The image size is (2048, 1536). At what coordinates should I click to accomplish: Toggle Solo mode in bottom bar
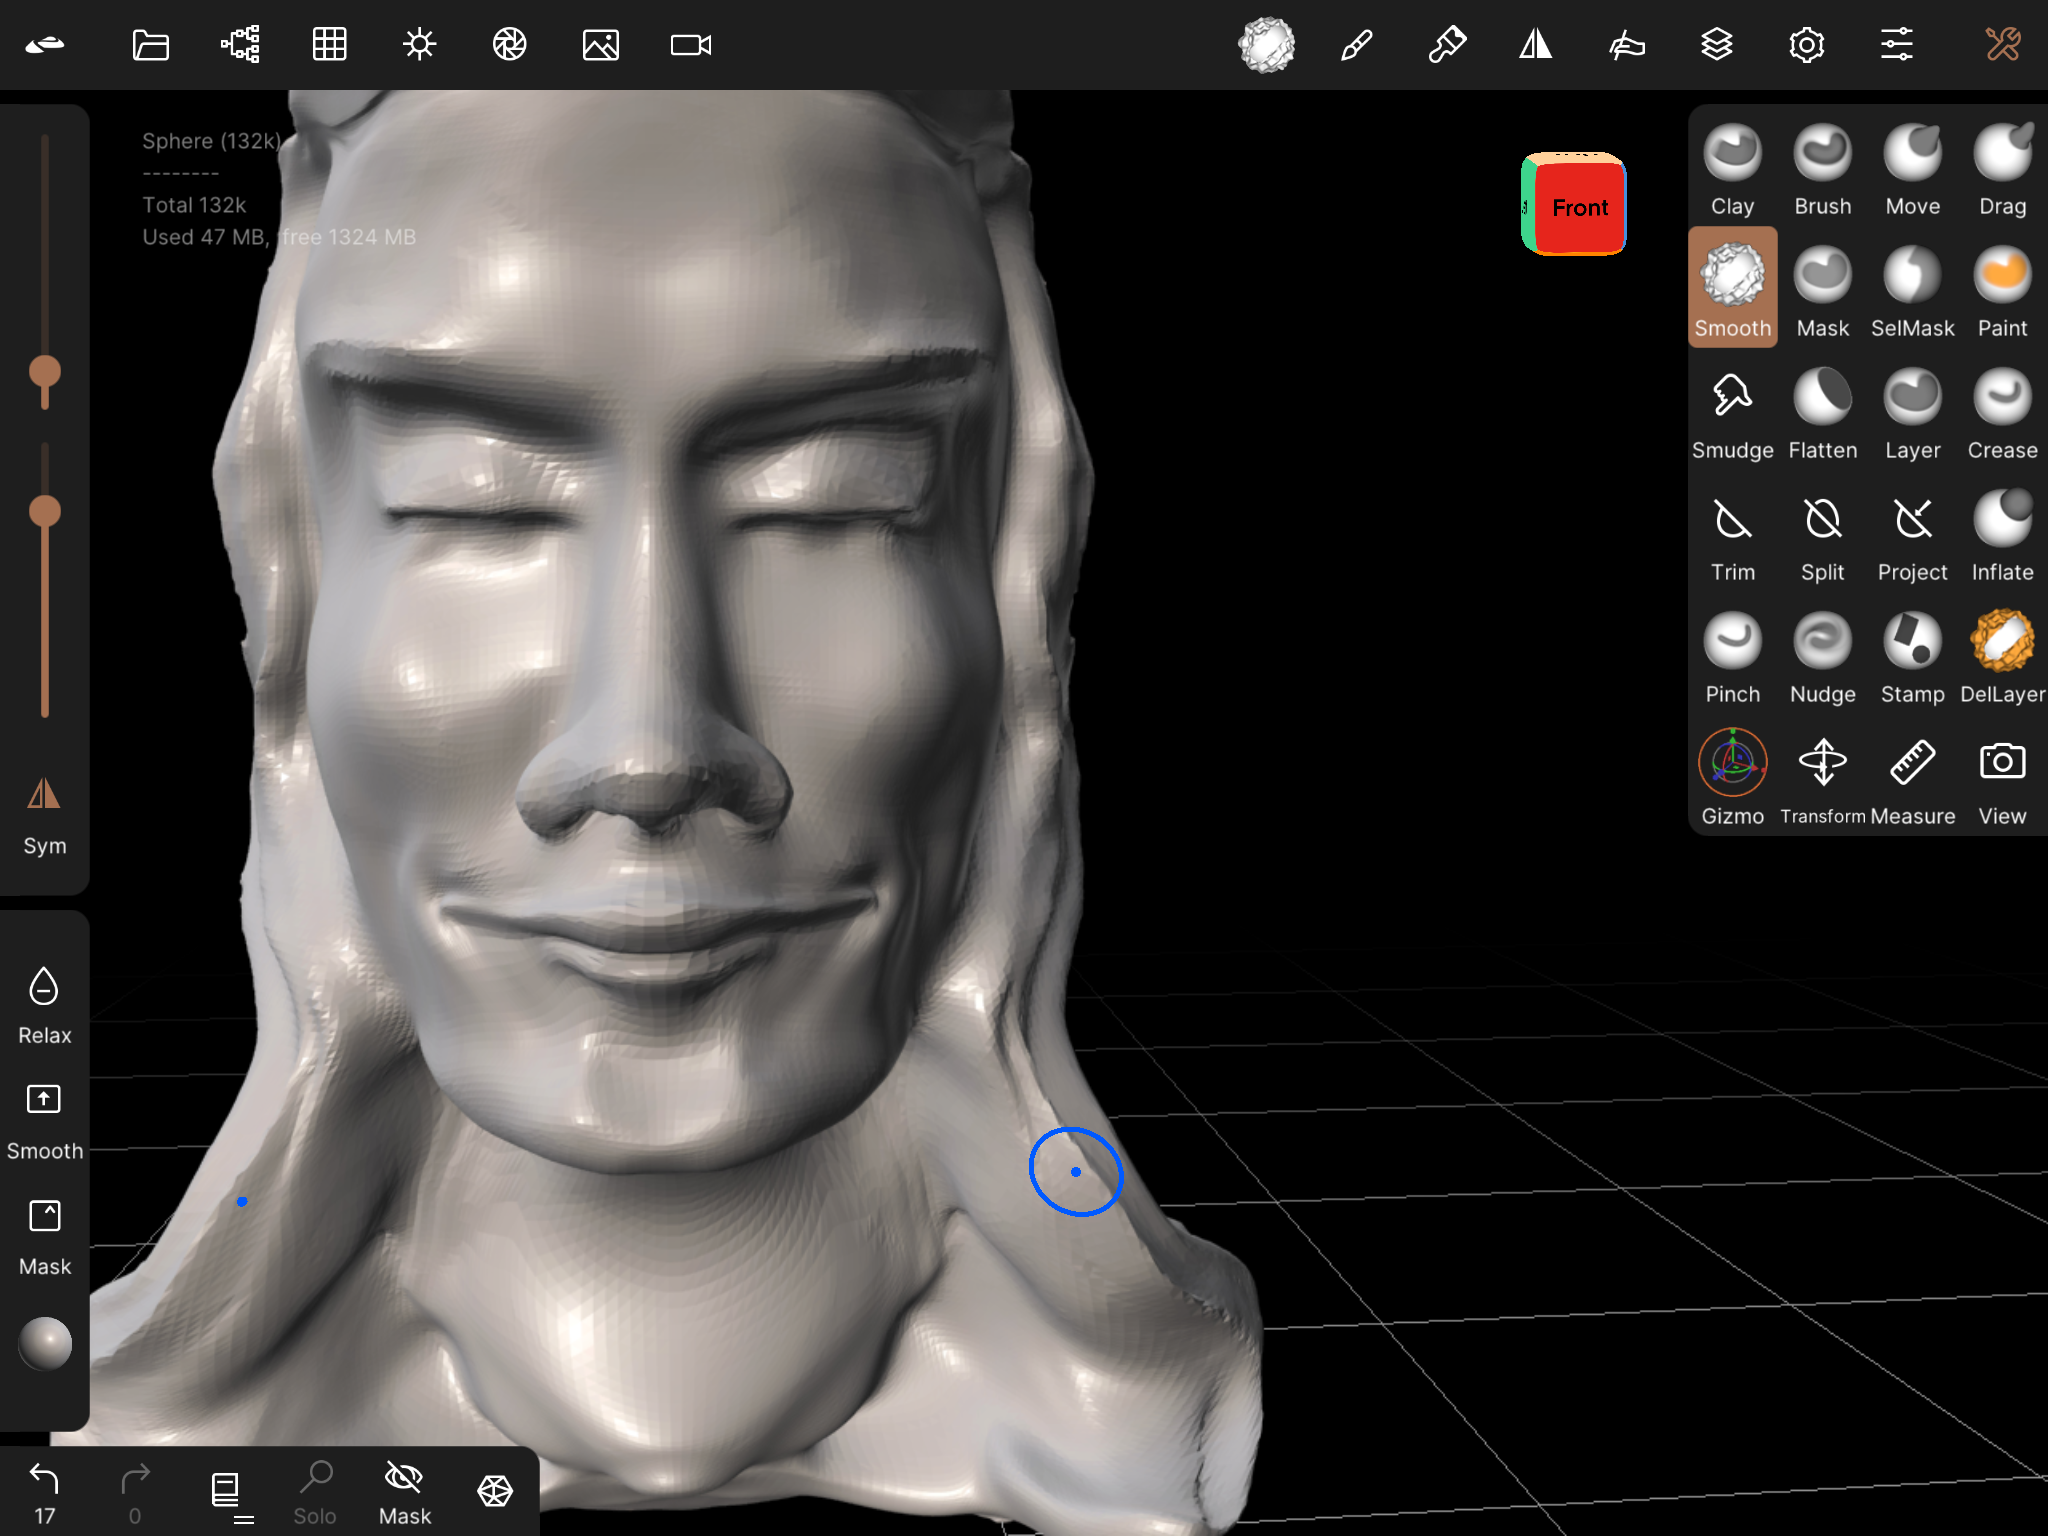click(x=315, y=1492)
